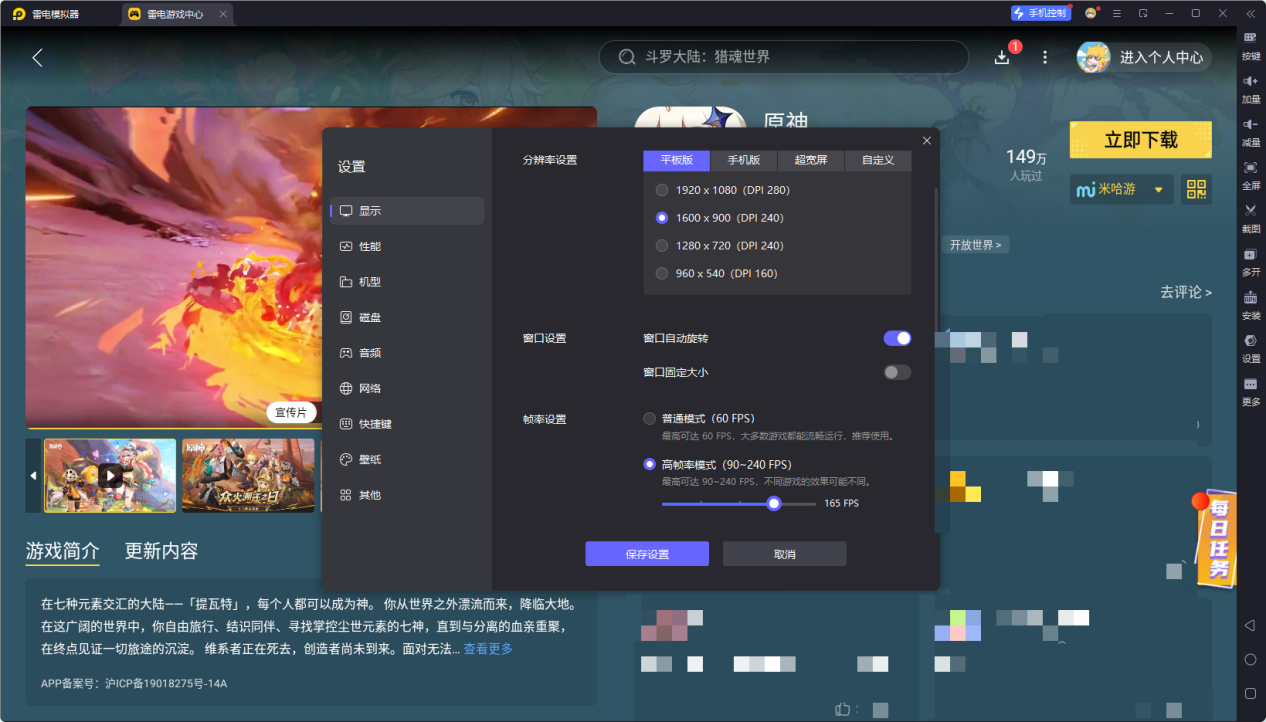Open 磁盘 settings category
1266x722 pixels.
click(x=407, y=317)
